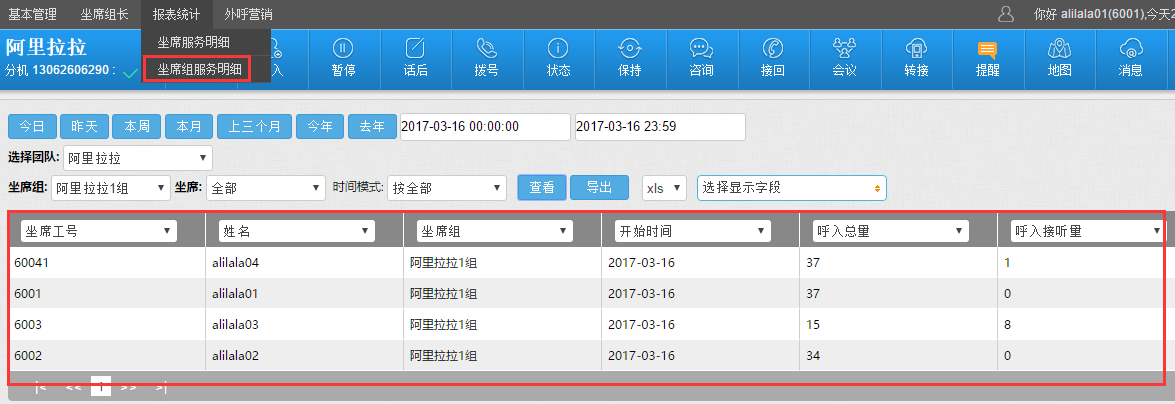Expand the 选择团队 team dropdown

pyautogui.click(x=137, y=158)
